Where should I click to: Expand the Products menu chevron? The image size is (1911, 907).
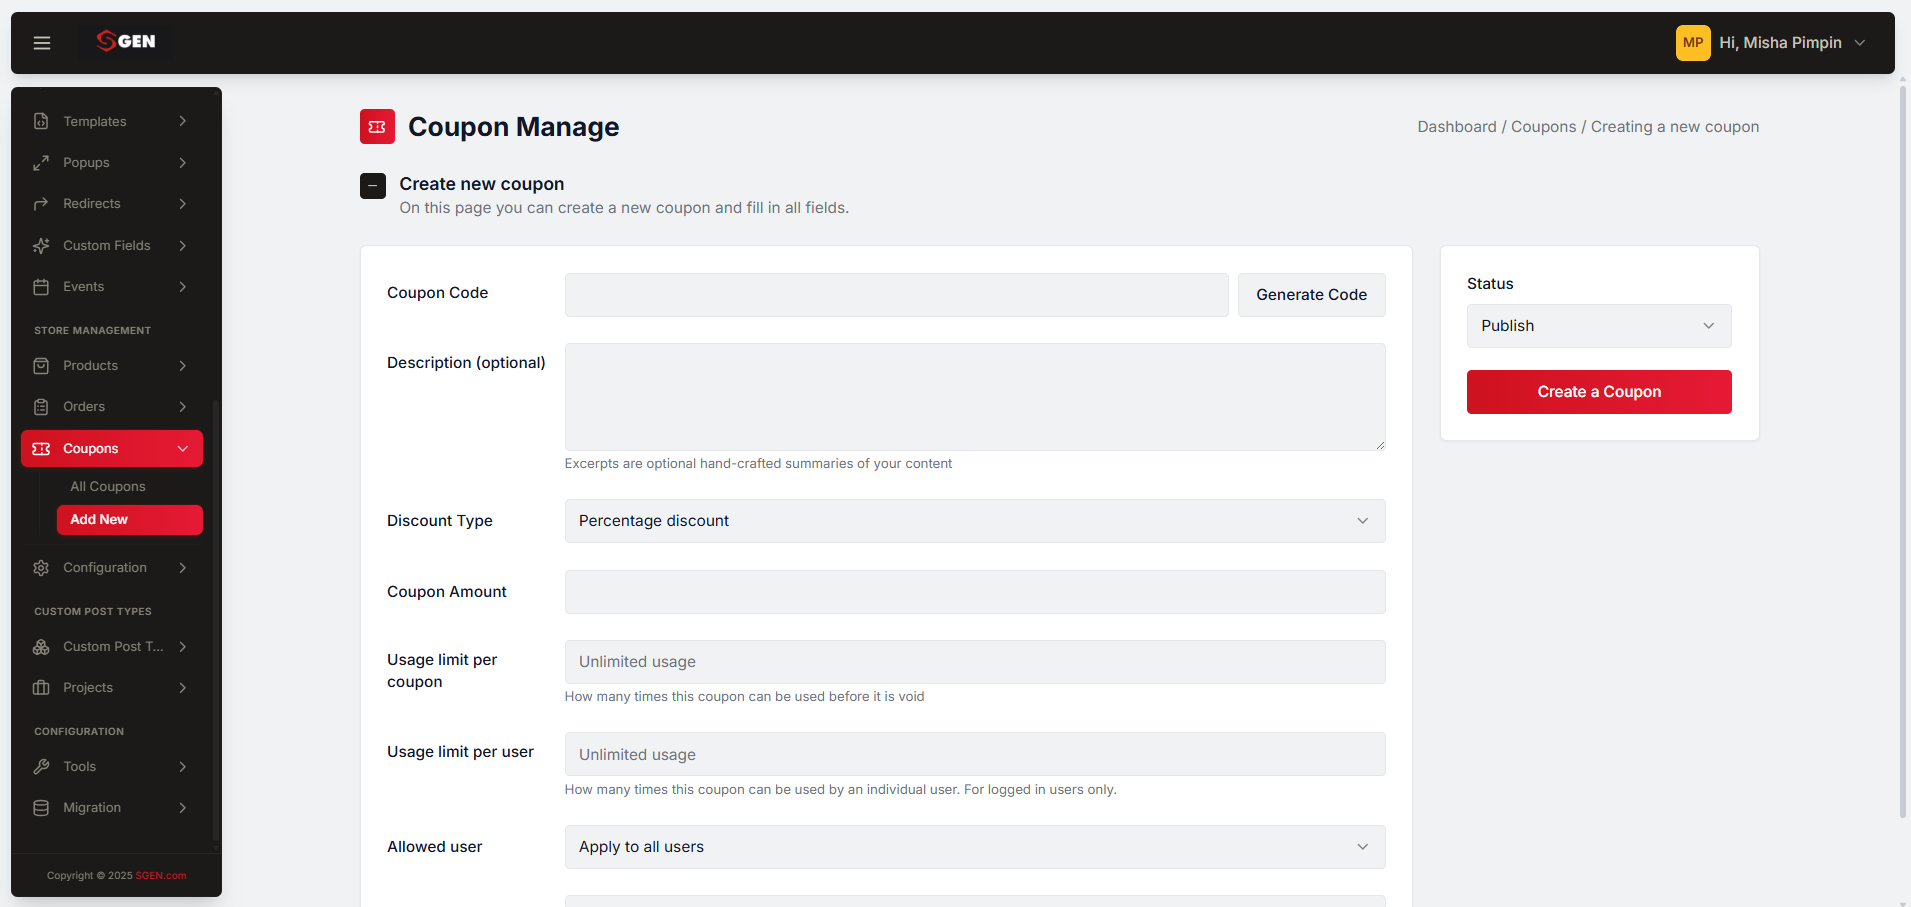(183, 366)
